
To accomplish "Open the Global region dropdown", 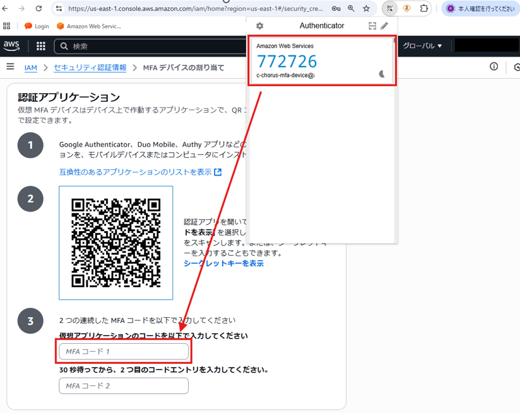I will point(422,46).
